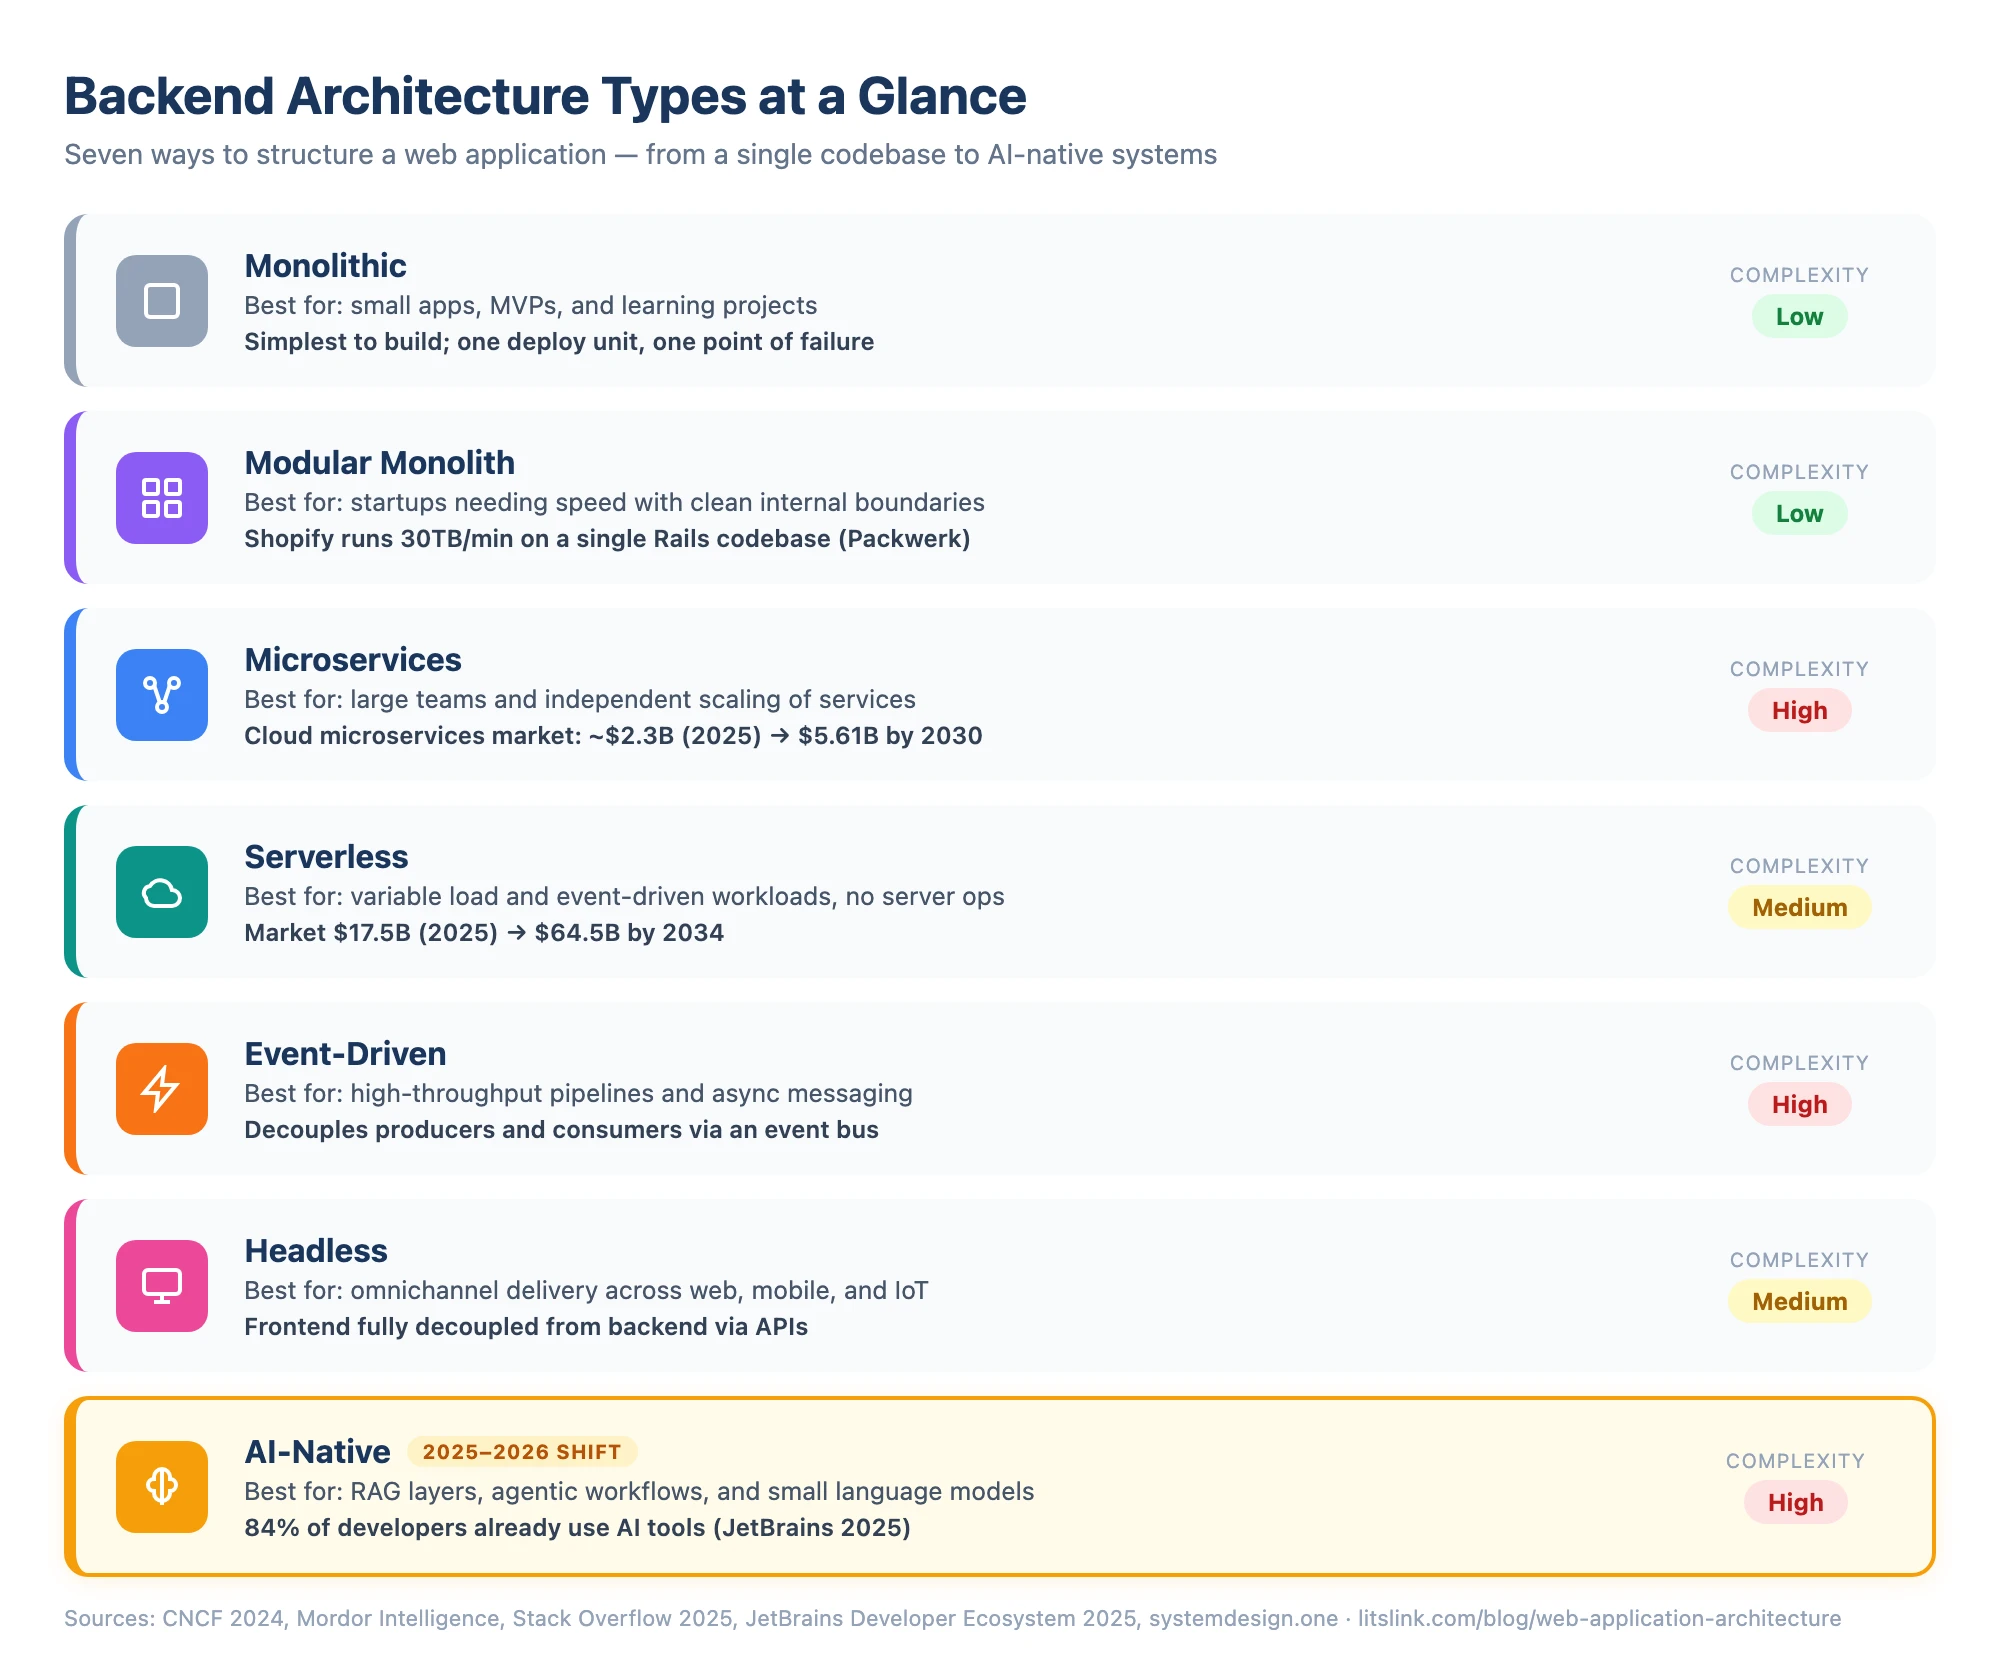The width and height of the screenshot is (2000, 1676).
Task: Click text Cloud microservices market: ~$2.3B
Action: tap(613, 736)
